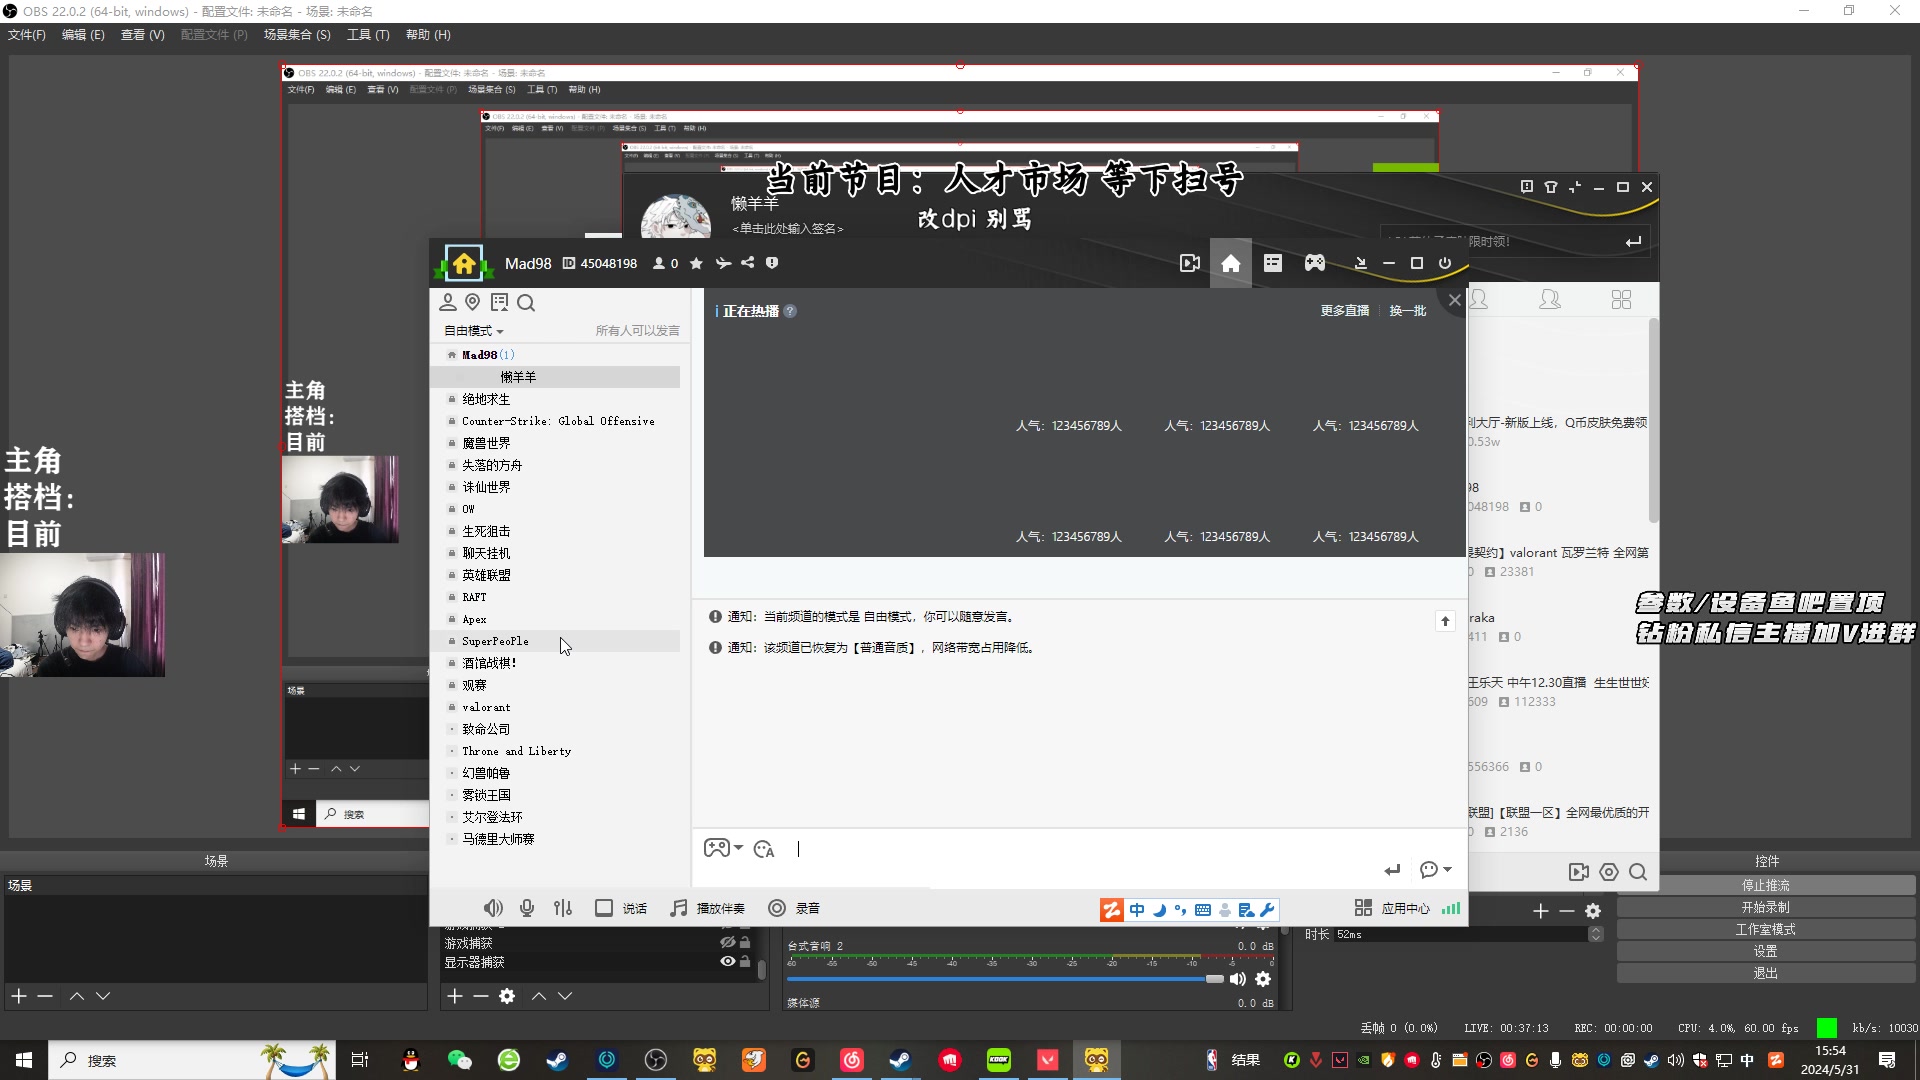Toggle the Sogou 中 language mode indicator

pyautogui.click(x=1137, y=909)
